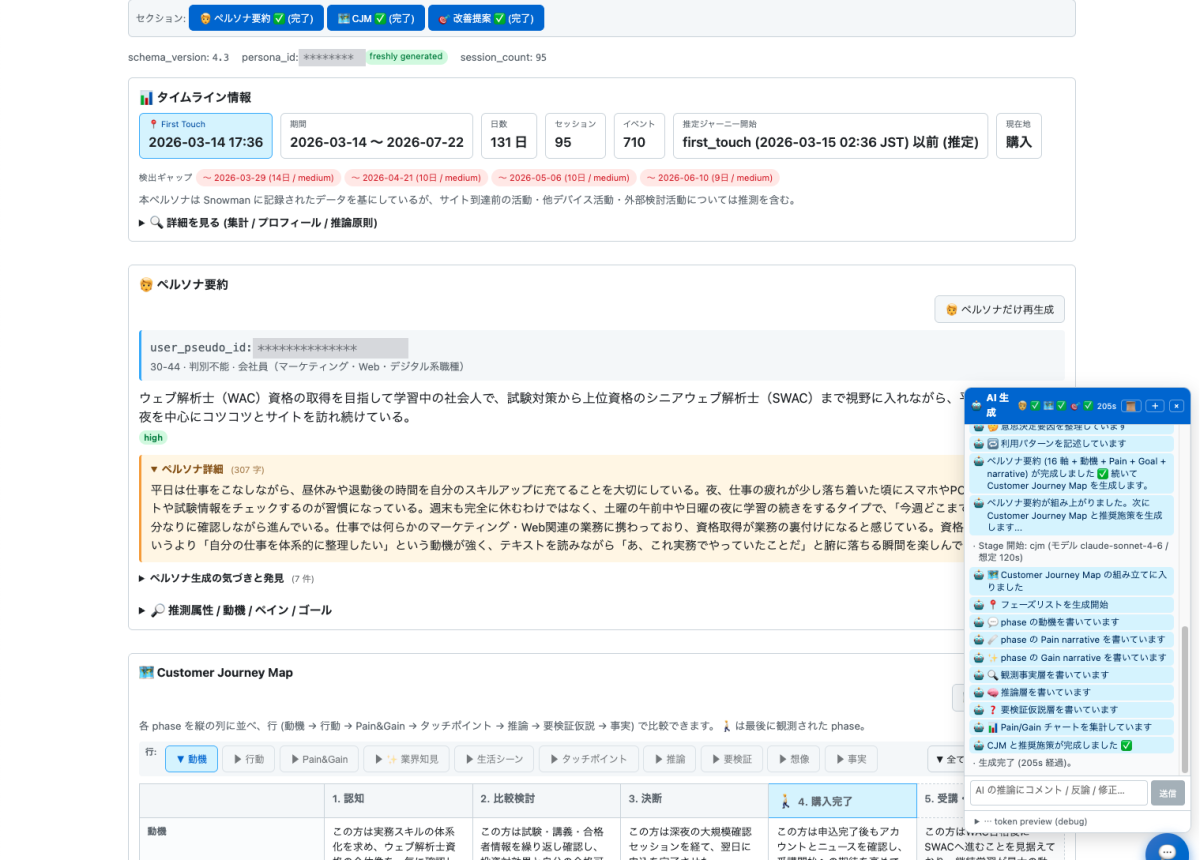Open the 改善提案 section button

486,18
